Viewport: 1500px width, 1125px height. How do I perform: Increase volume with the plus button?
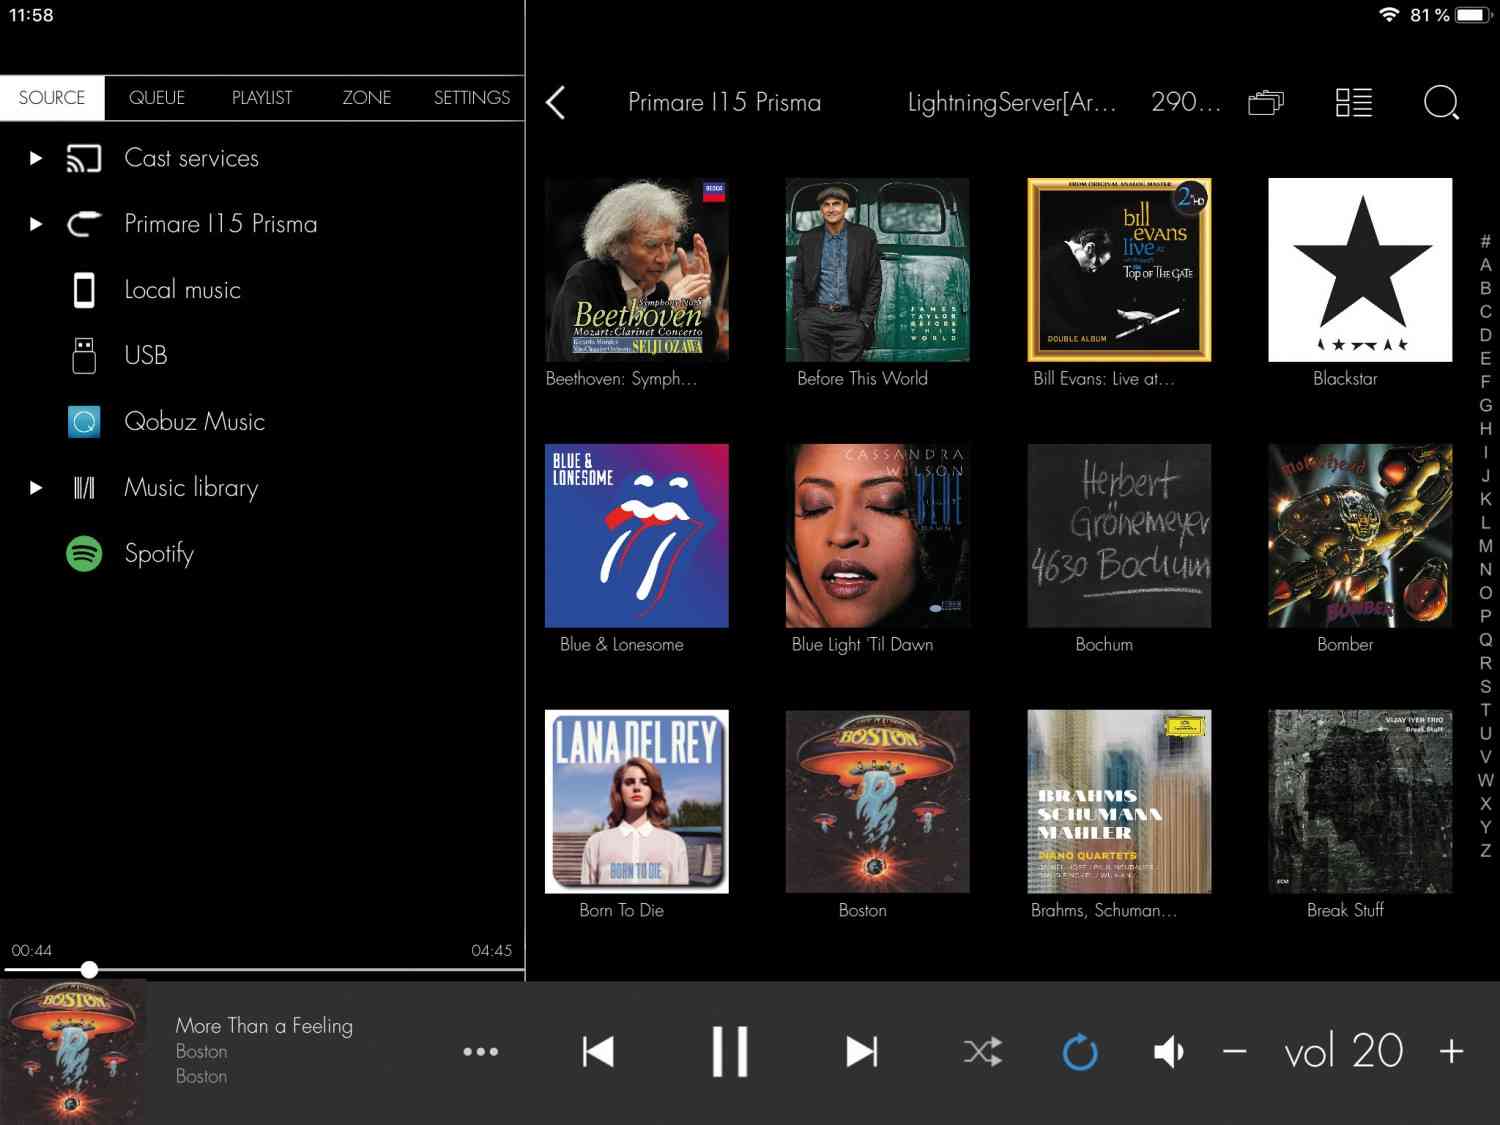(x=1452, y=1052)
